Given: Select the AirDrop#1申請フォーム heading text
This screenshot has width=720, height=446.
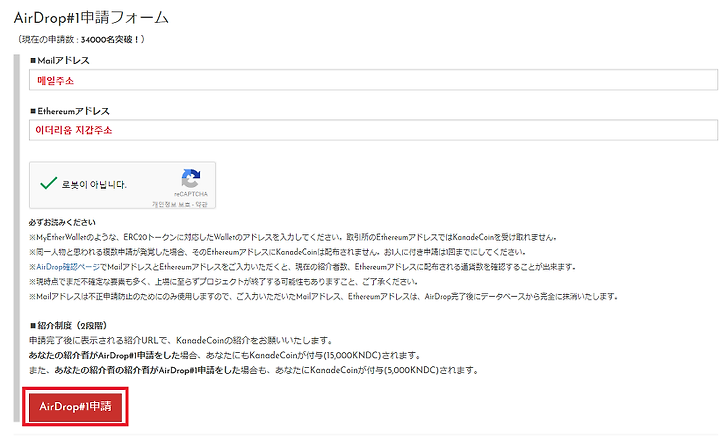Looking at the screenshot, I should click(91, 18).
